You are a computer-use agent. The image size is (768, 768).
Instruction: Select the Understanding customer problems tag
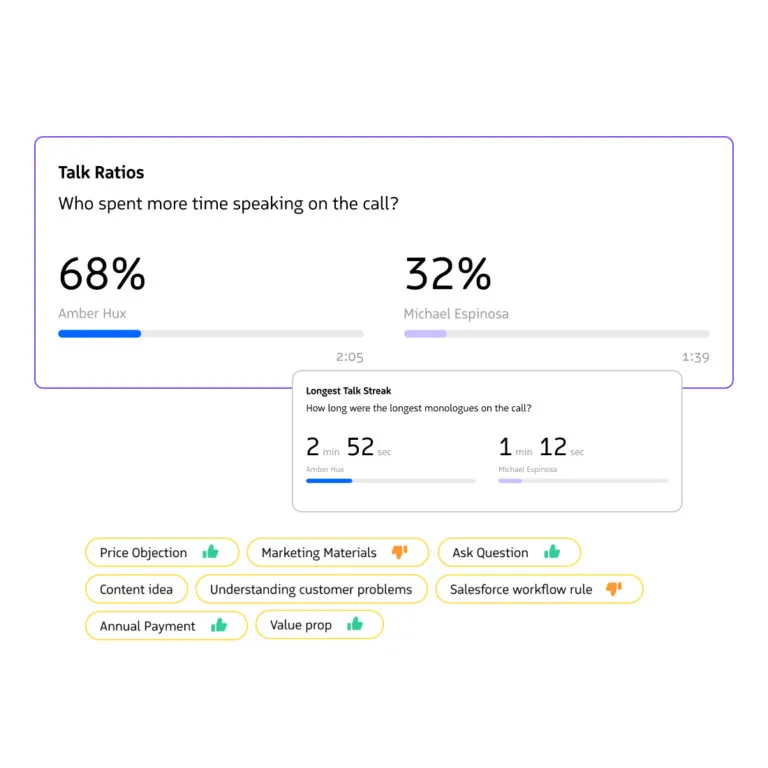click(311, 589)
